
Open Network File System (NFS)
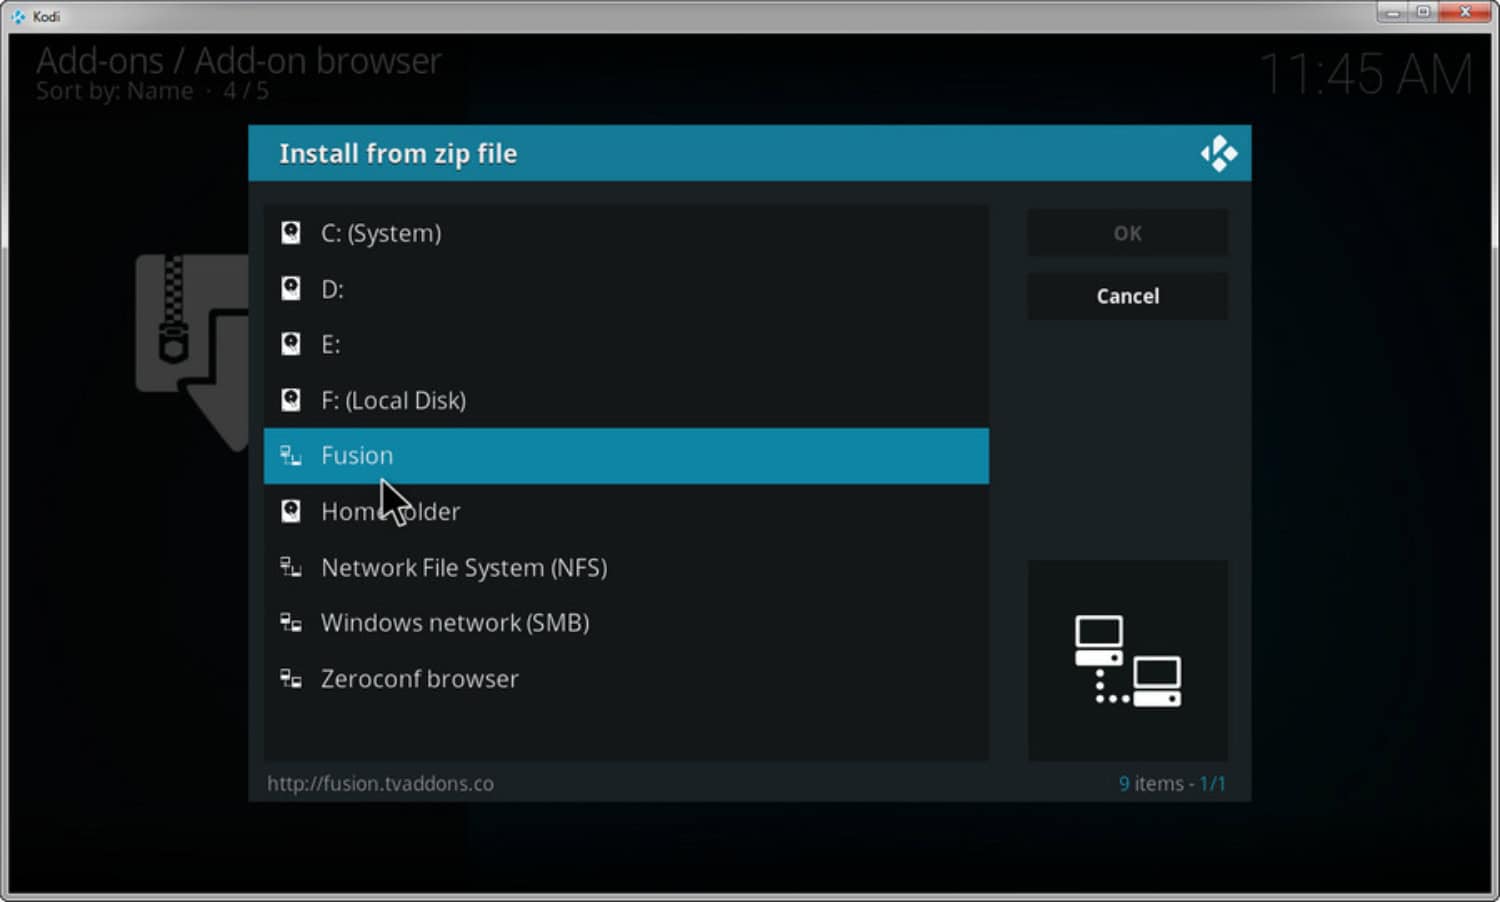pos(626,567)
